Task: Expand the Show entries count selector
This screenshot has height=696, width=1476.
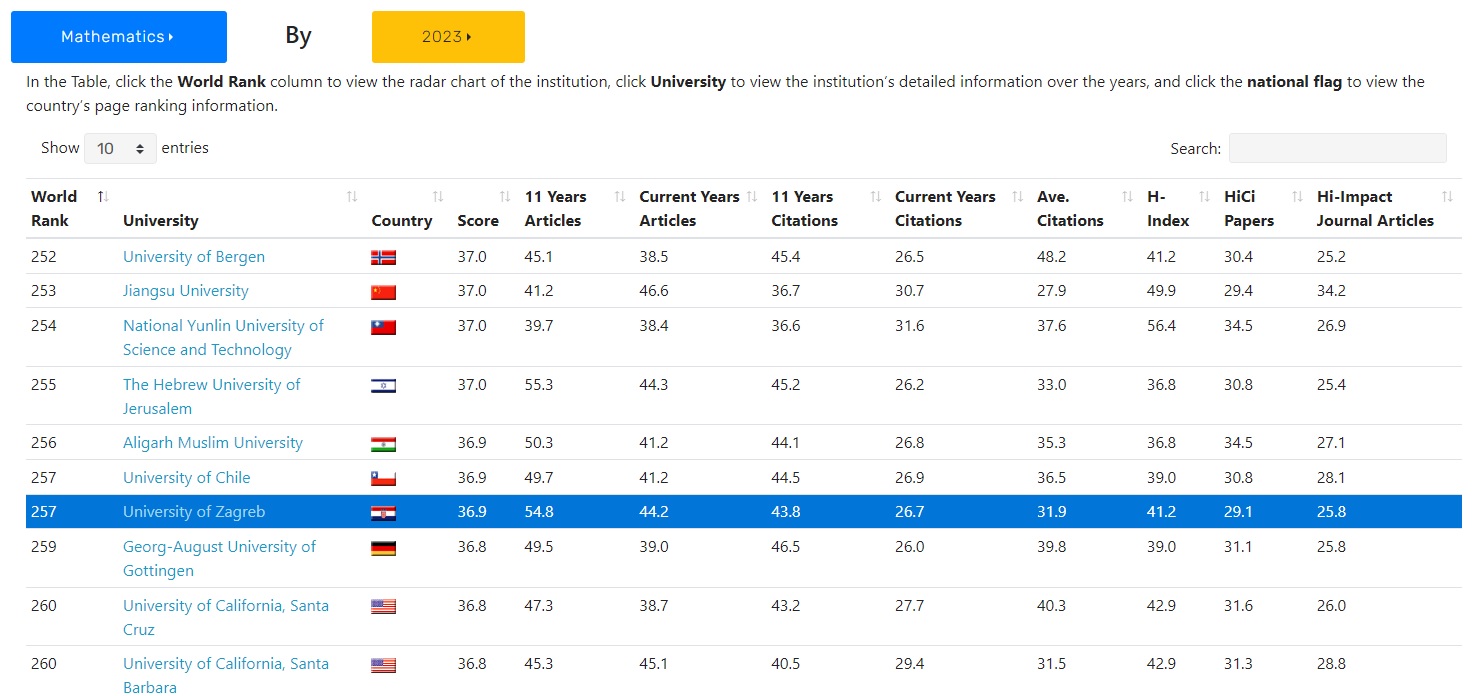Action: pos(120,148)
